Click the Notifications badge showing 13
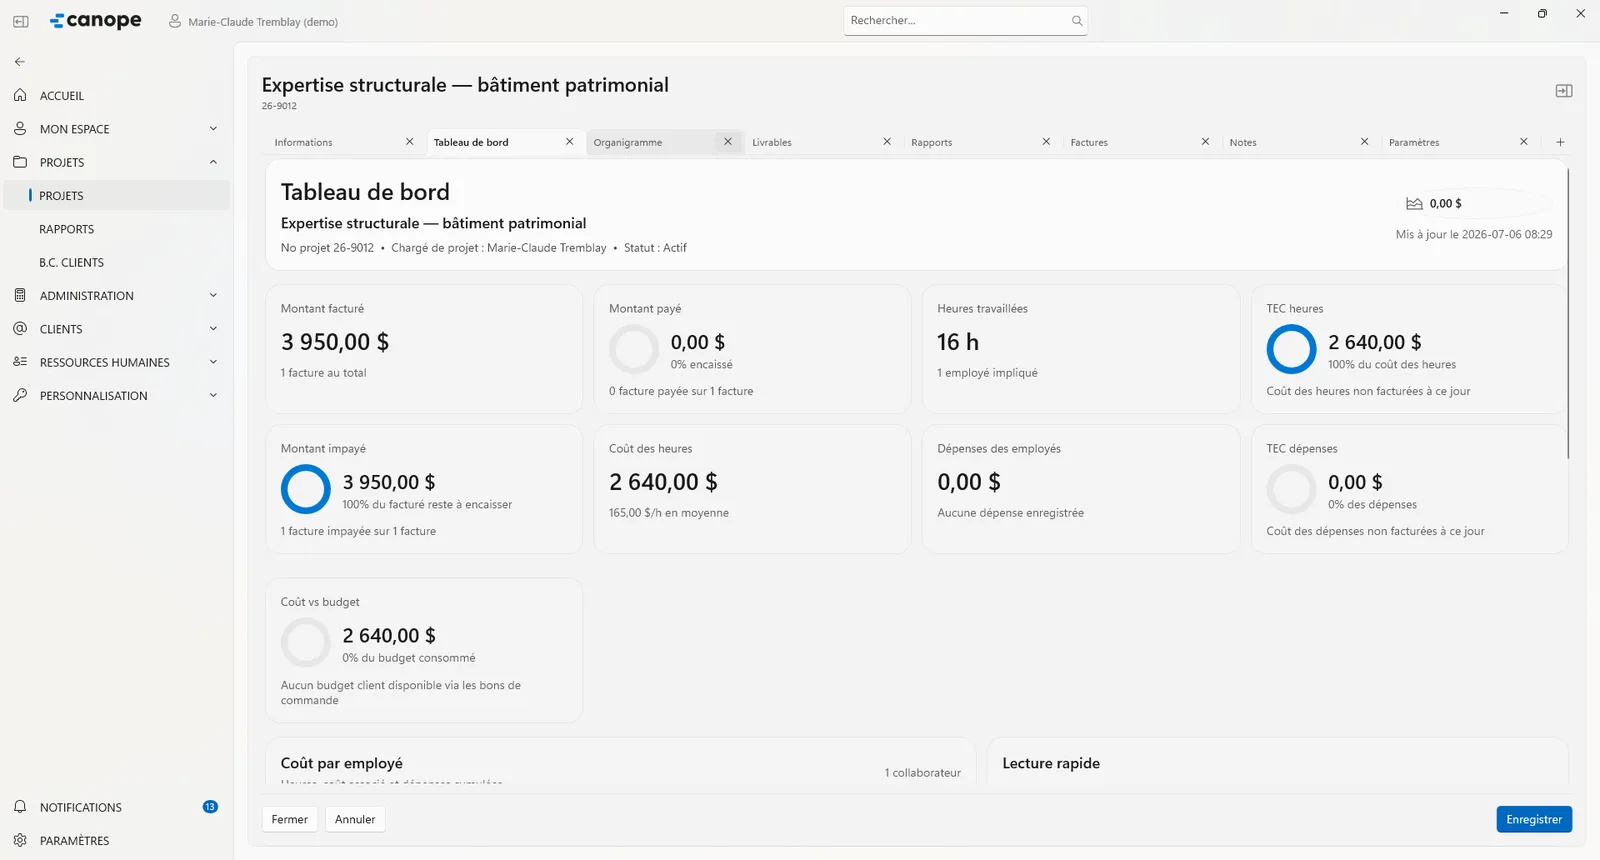The image size is (1600, 860). [x=210, y=807]
